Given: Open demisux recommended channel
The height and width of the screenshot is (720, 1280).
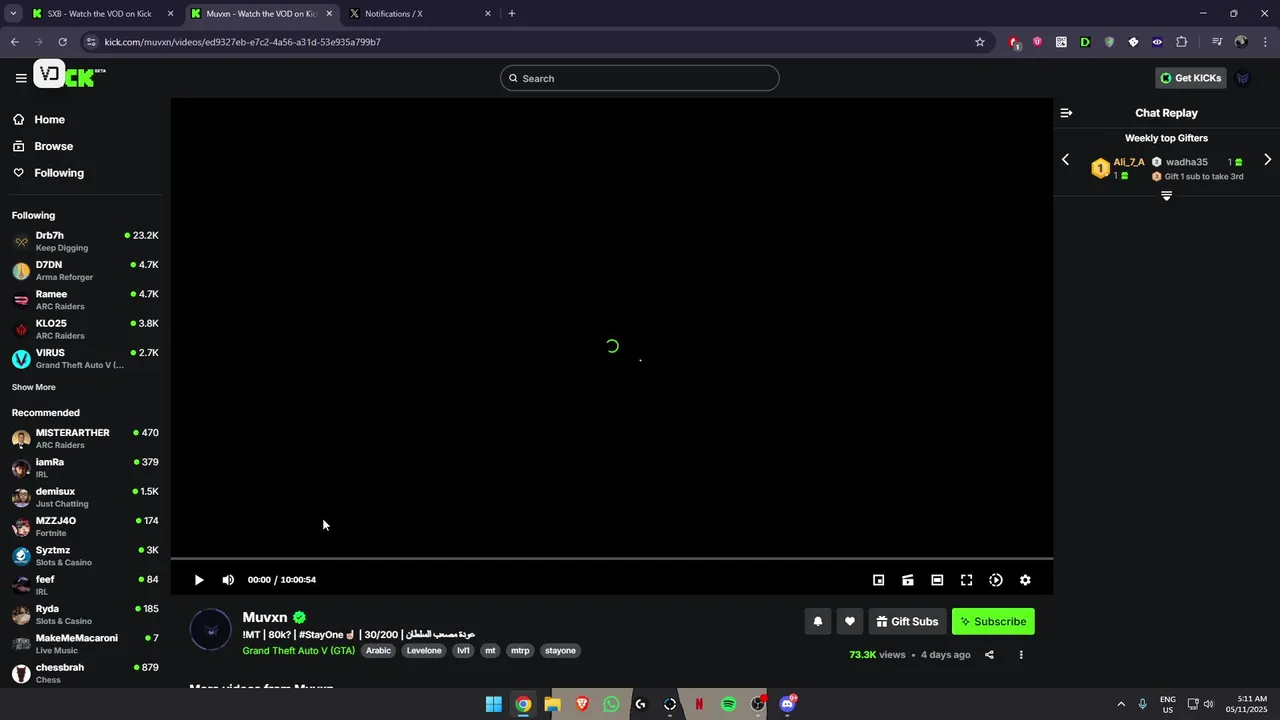Looking at the screenshot, I should click(85, 497).
